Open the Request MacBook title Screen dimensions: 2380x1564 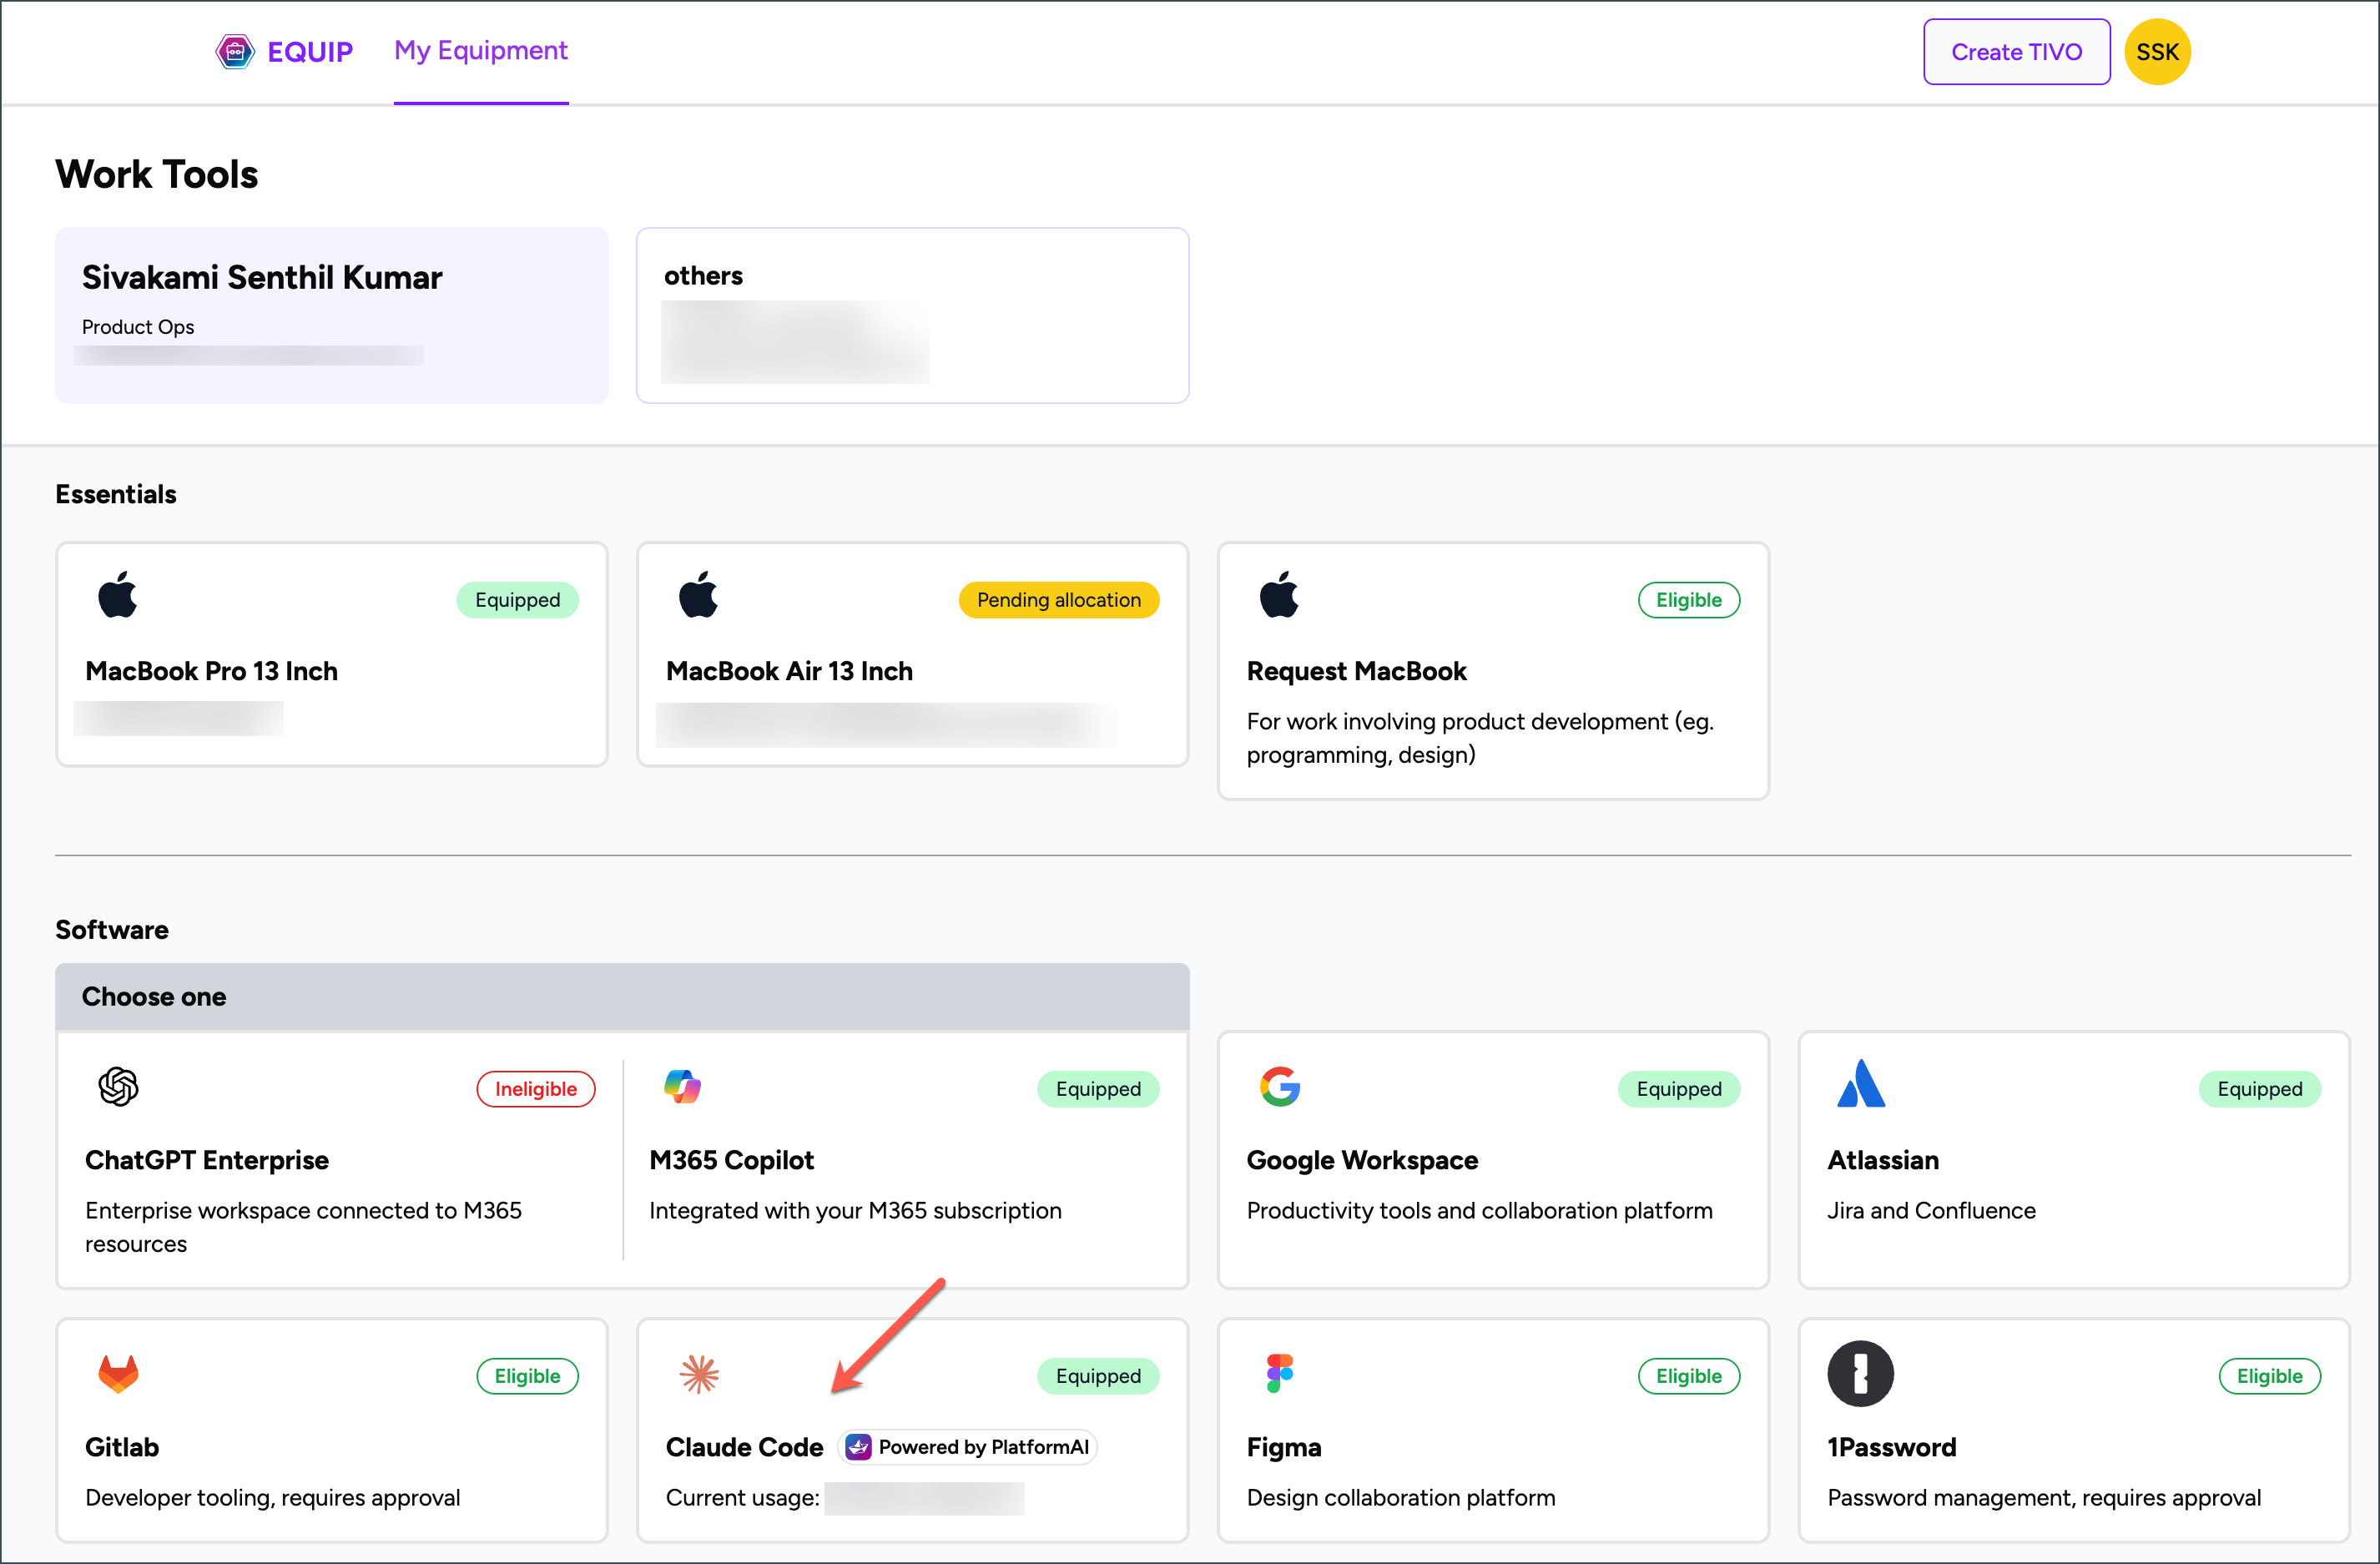(x=1356, y=671)
